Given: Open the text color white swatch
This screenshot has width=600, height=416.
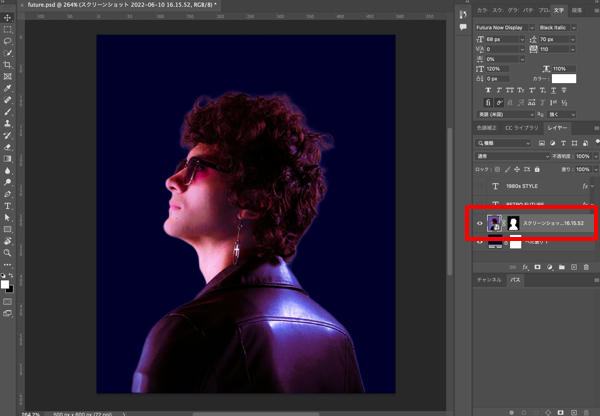Looking at the screenshot, I should coord(564,79).
